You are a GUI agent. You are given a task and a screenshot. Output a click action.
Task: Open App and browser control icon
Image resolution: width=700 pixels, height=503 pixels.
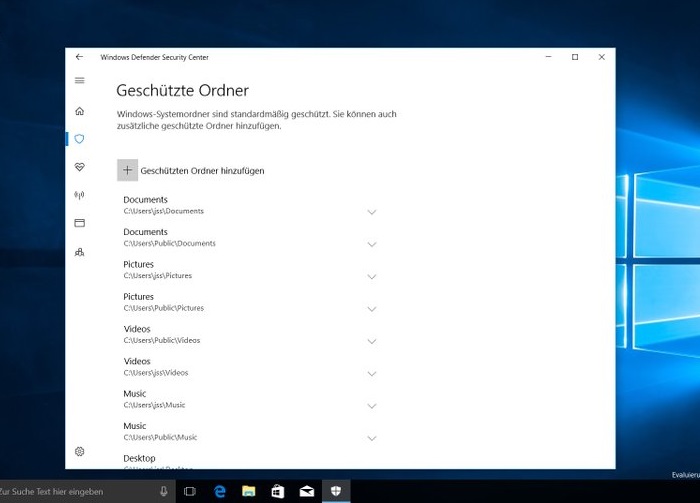tap(79, 223)
